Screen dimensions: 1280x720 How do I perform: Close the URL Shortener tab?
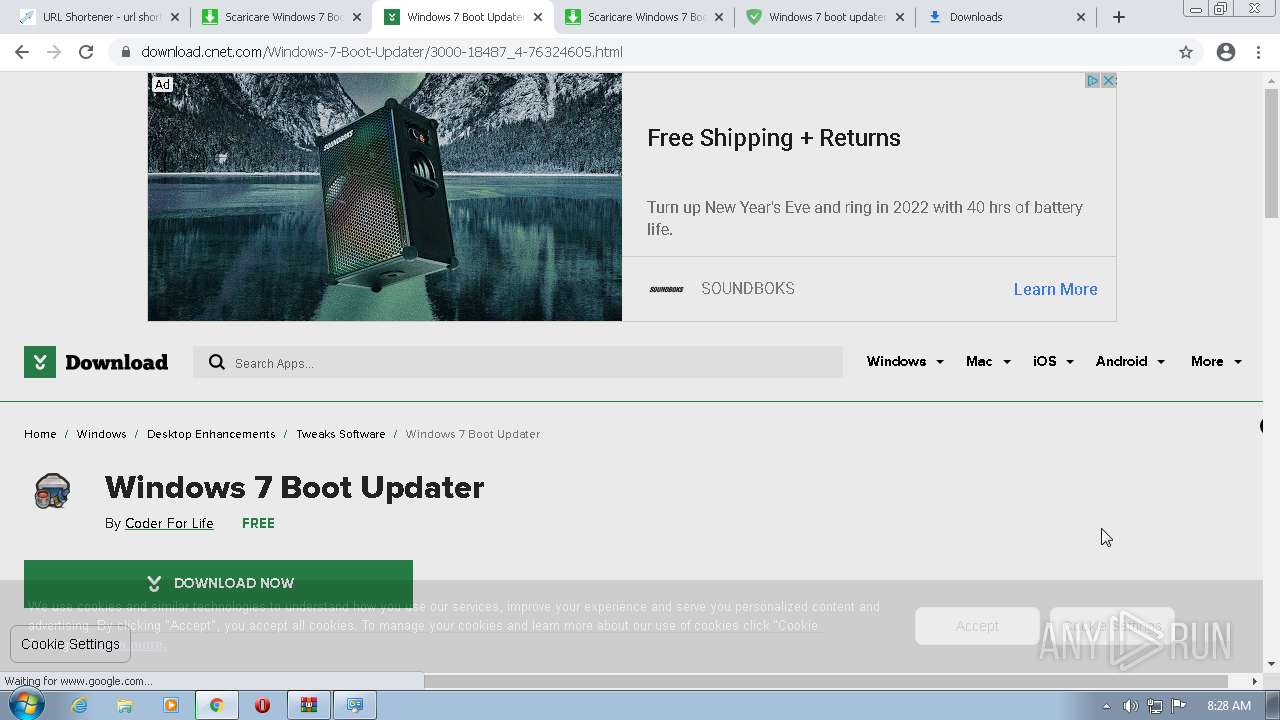[x=175, y=17]
